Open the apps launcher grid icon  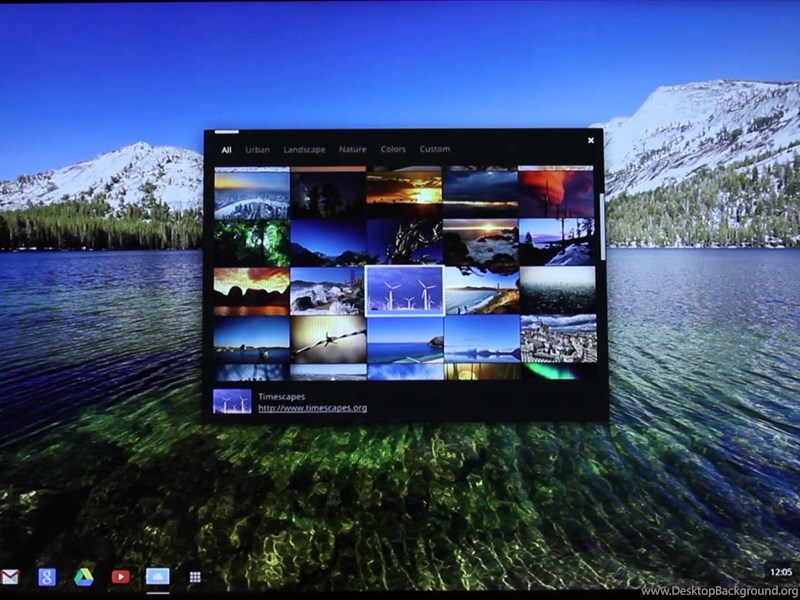[x=195, y=577]
